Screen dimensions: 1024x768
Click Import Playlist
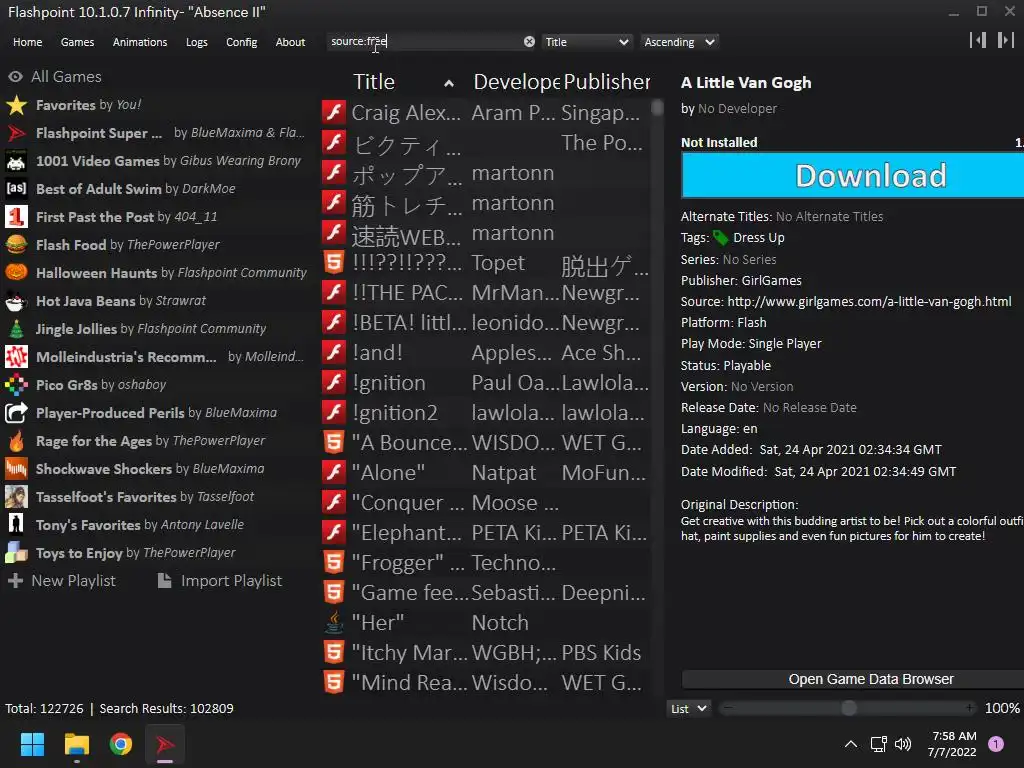220,581
